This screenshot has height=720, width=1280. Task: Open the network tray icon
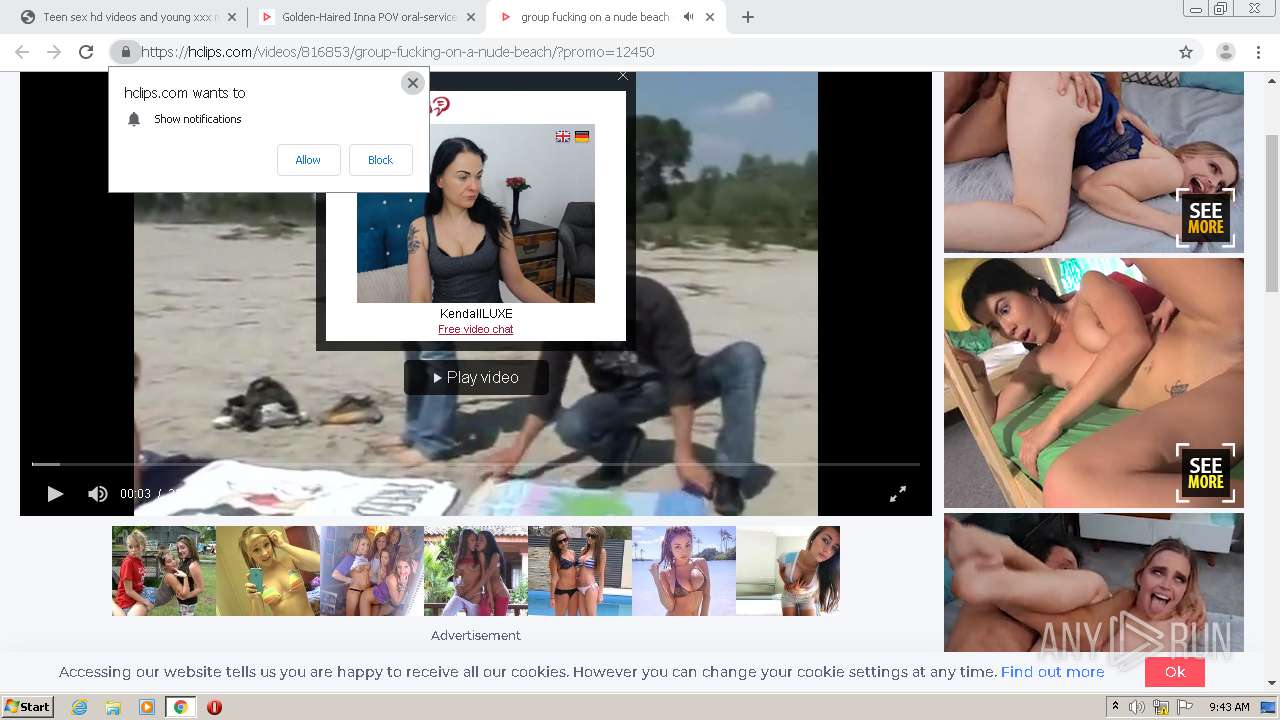click(x=1161, y=707)
